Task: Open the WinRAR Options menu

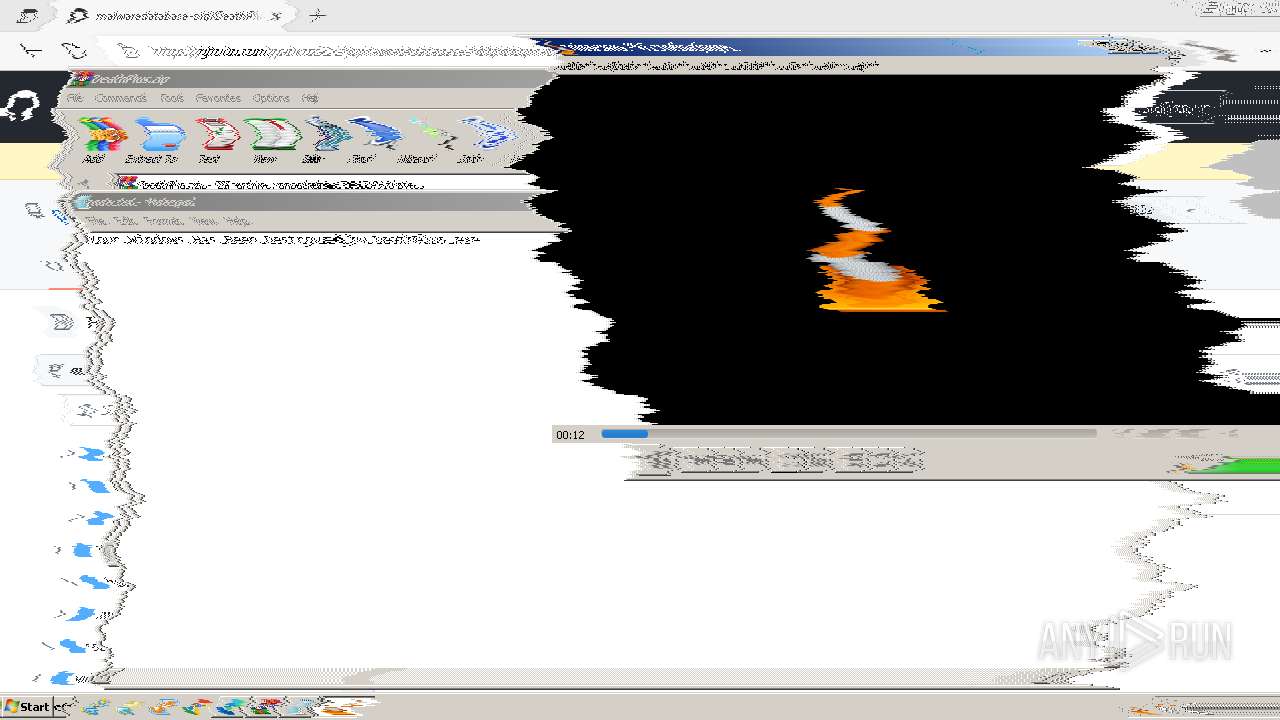Action: (271, 98)
